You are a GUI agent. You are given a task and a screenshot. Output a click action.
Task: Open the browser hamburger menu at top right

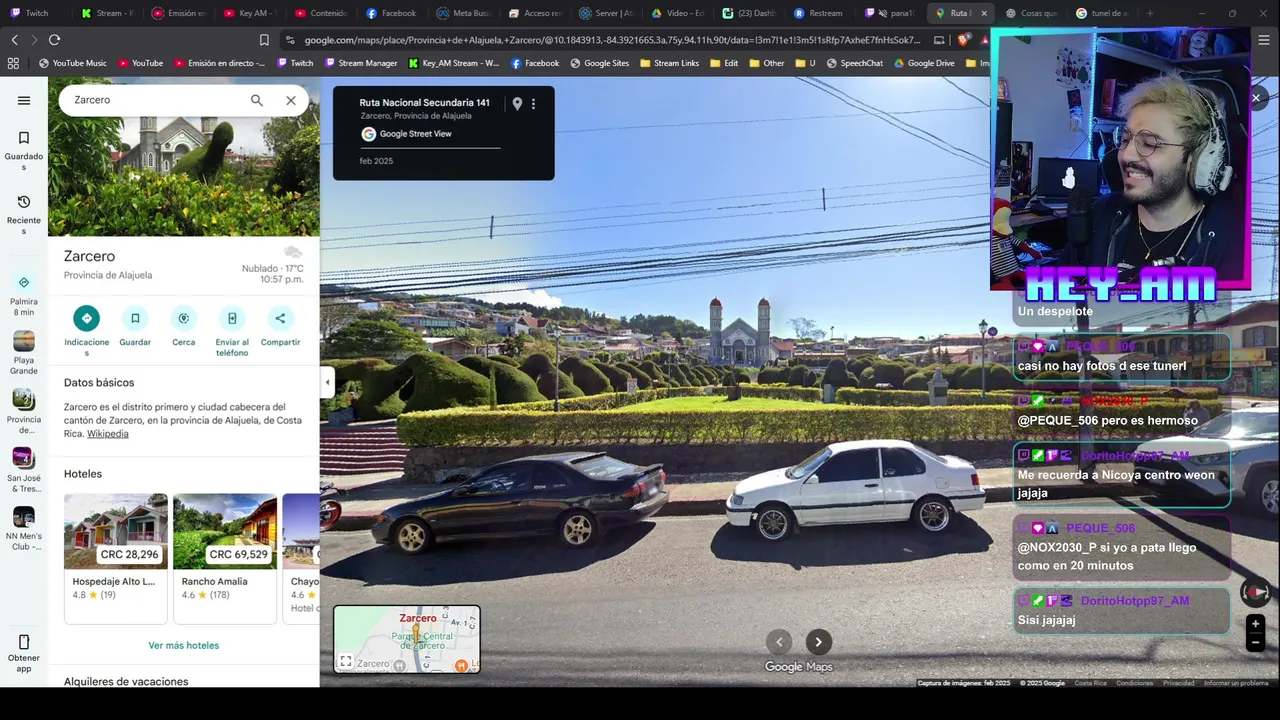tap(1264, 40)
